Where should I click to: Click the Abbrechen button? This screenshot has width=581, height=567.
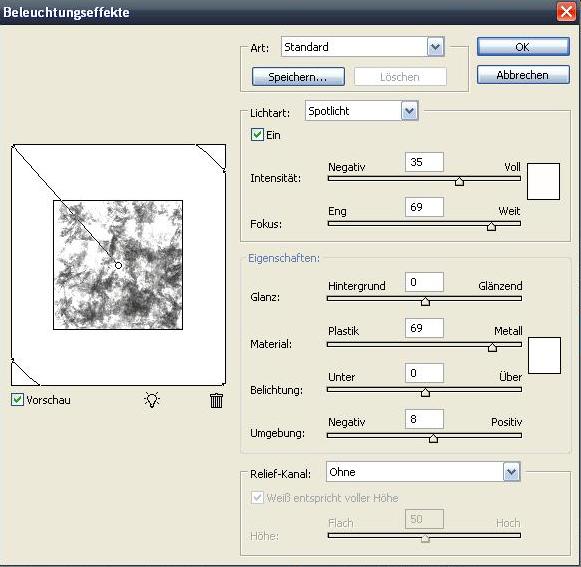click(x=523, y=75)
